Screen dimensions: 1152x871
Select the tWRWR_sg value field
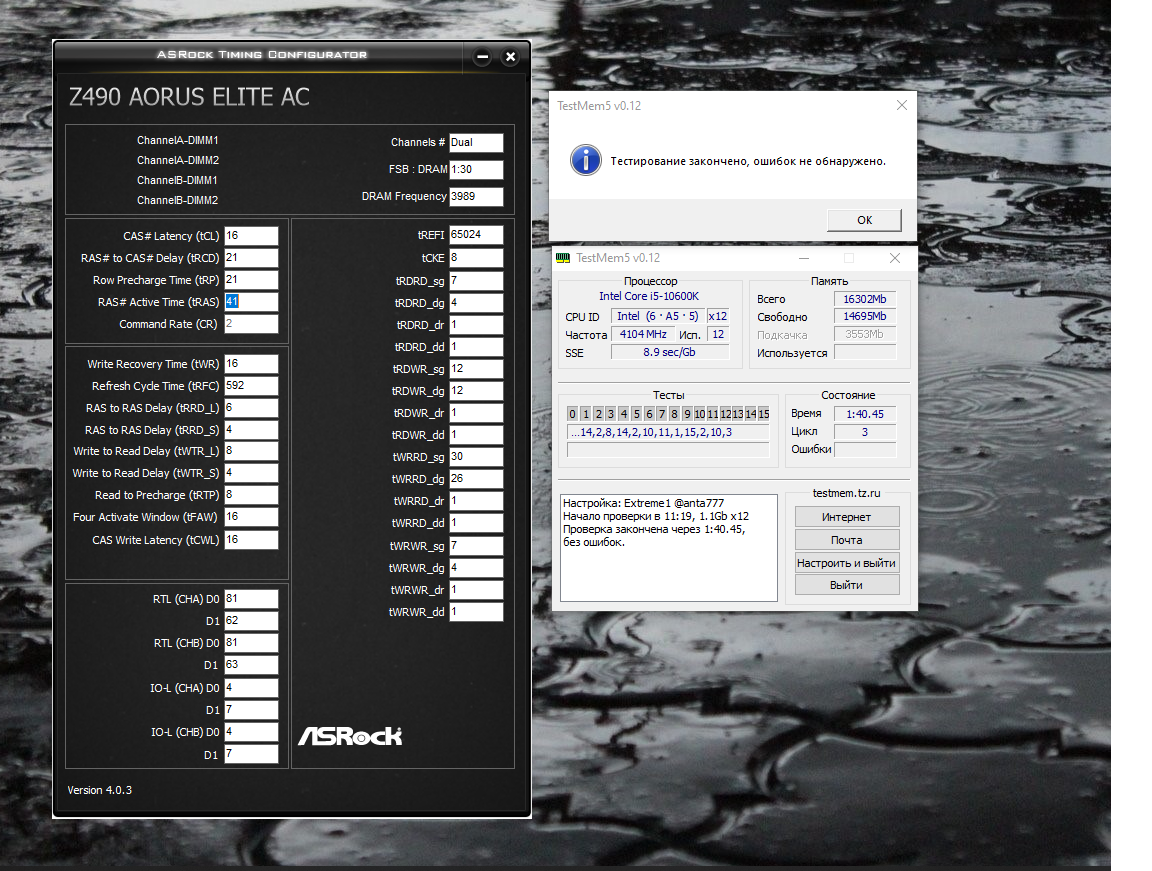[476, 546]
